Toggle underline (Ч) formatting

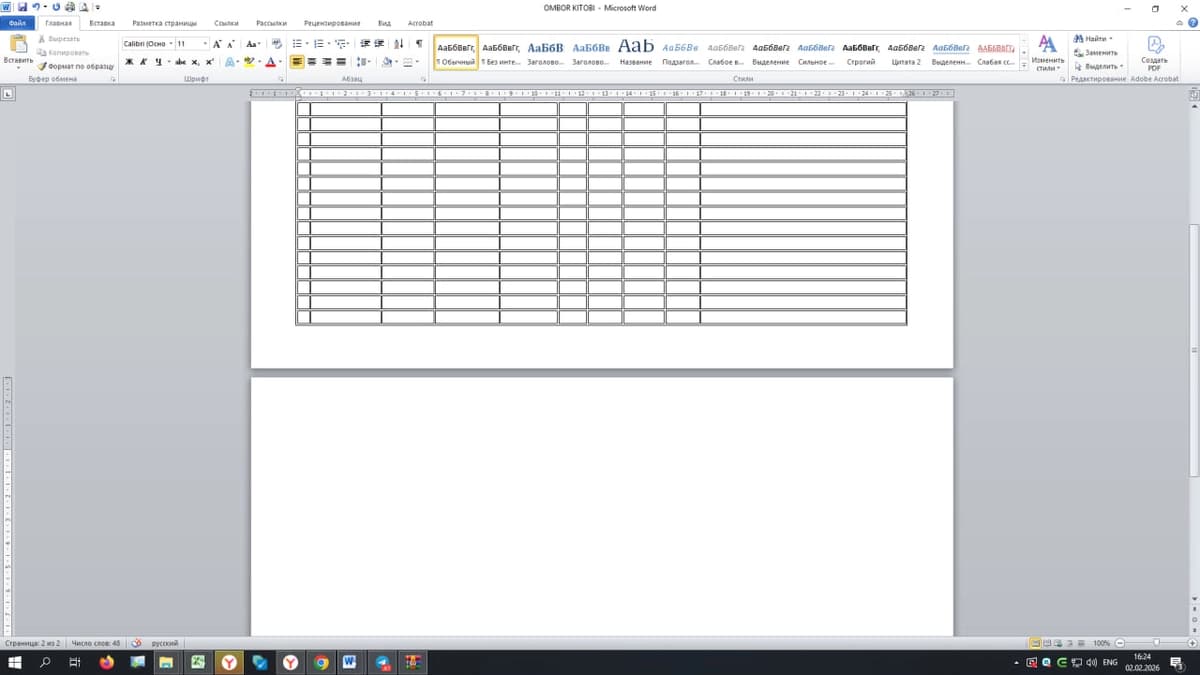coord(157,62)
